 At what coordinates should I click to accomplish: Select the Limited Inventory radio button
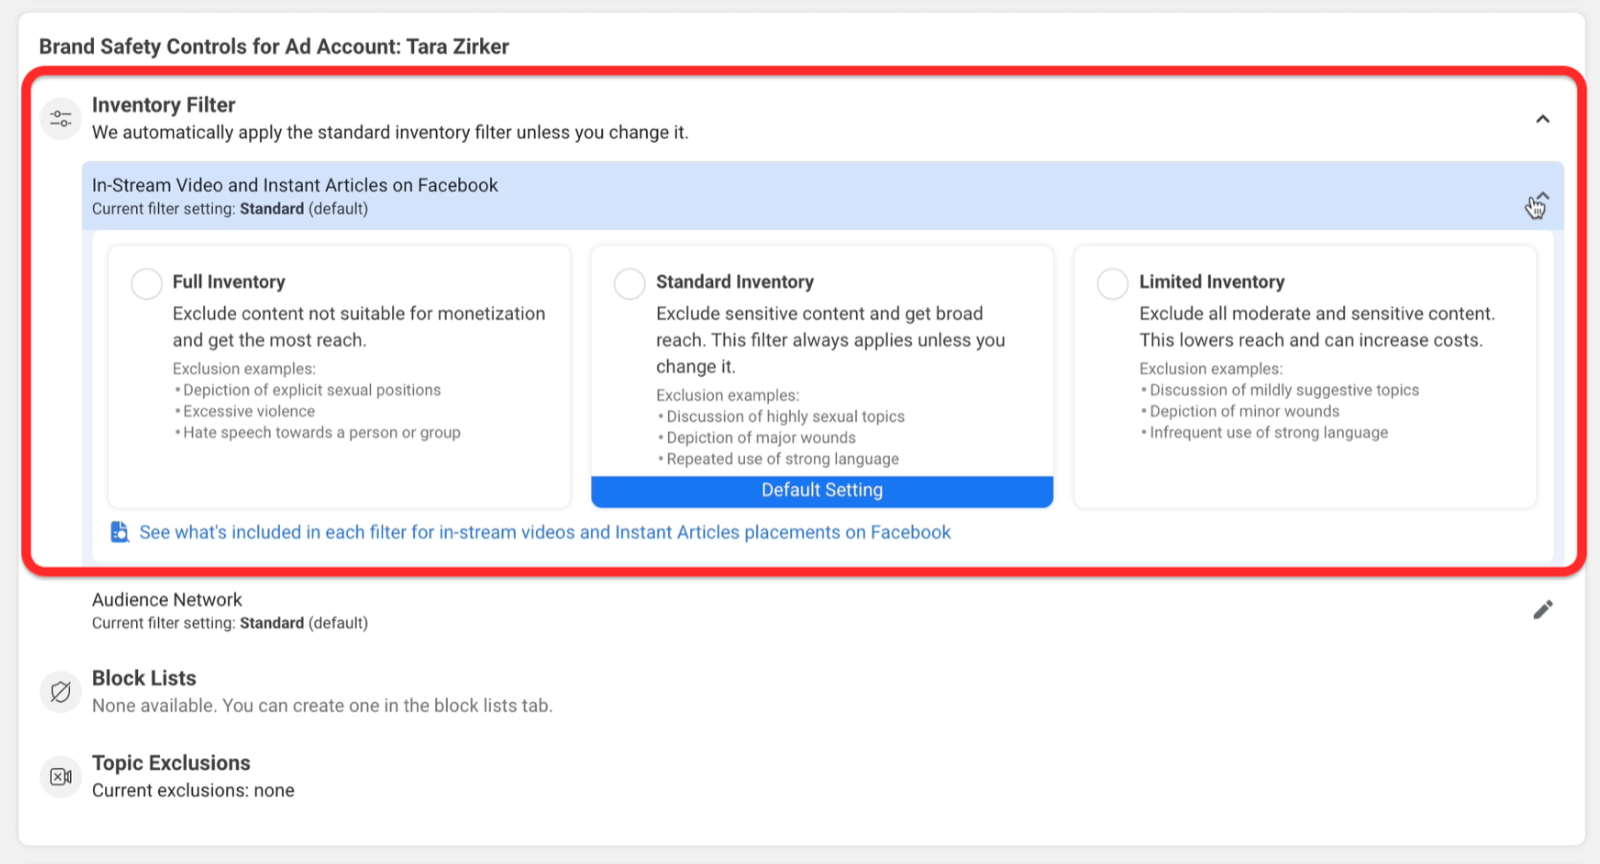click(1113, 284)
